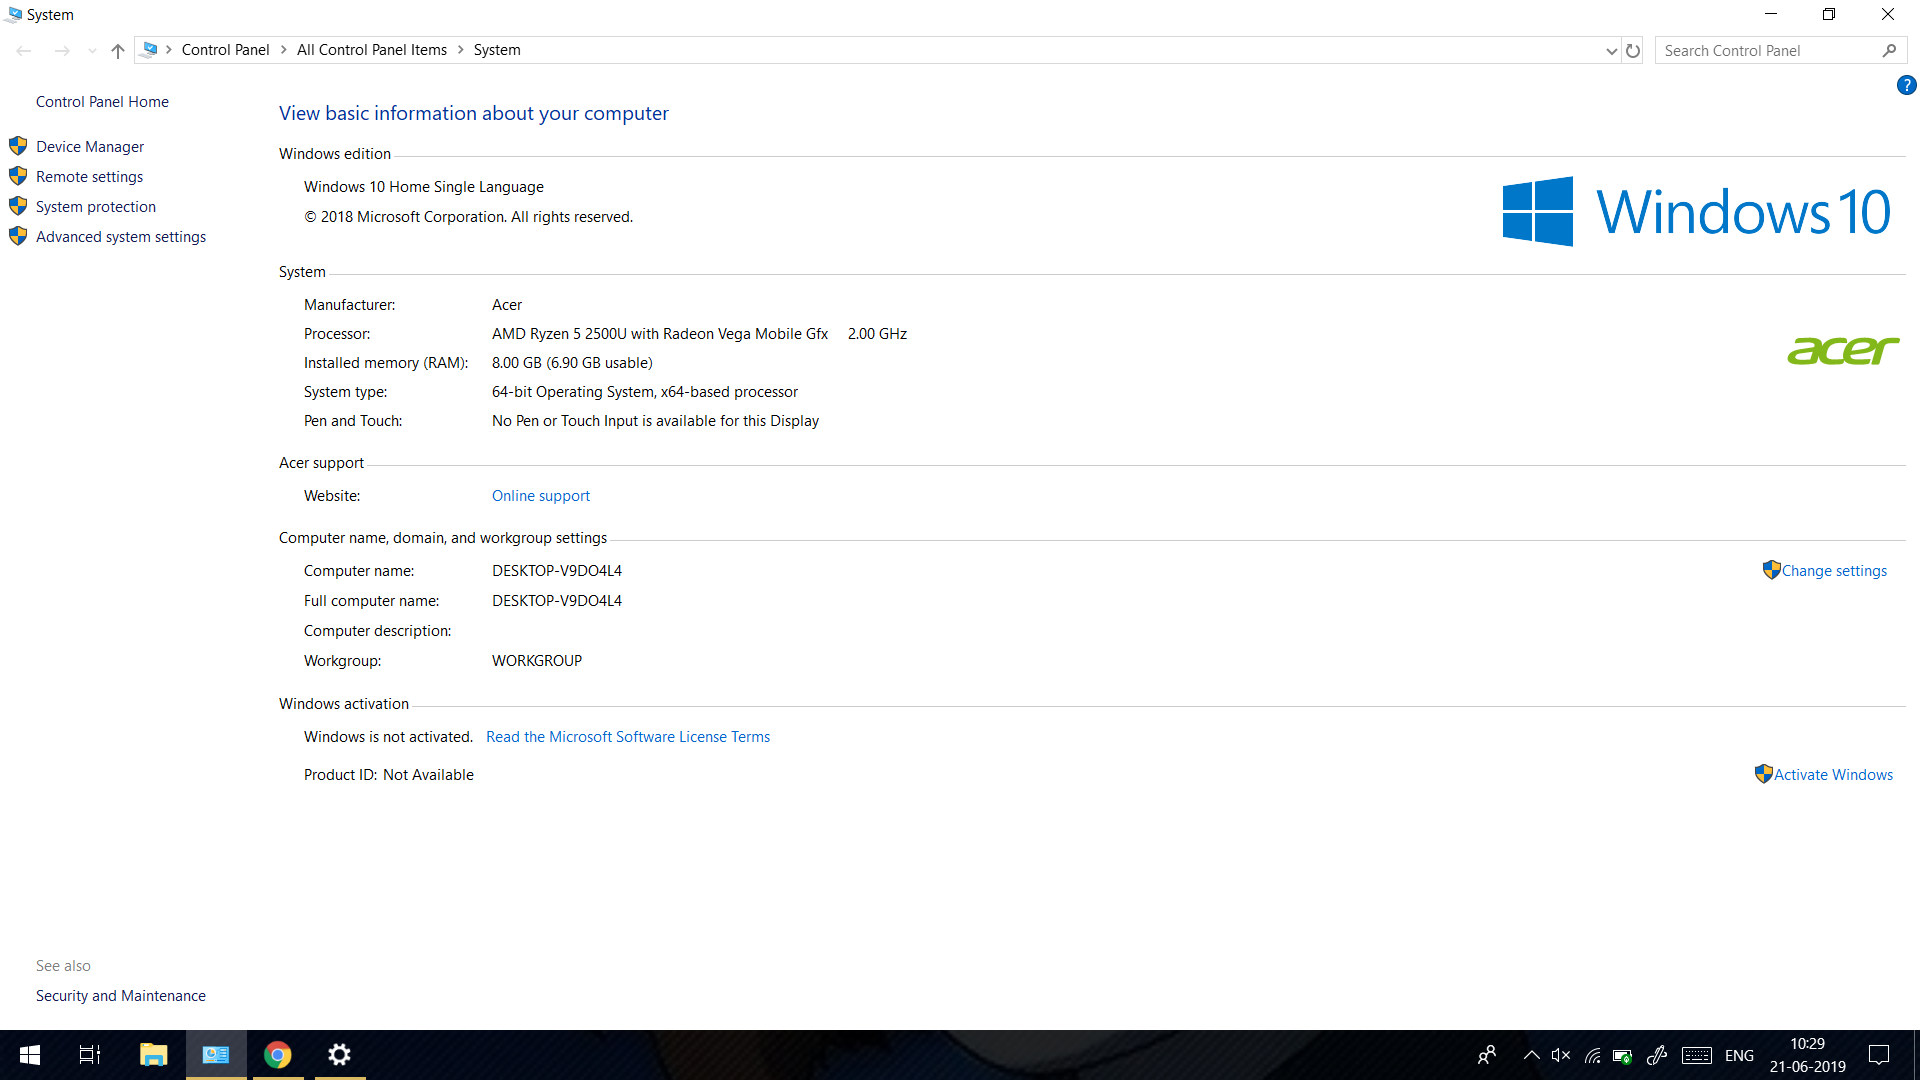The height and width of the screenshot is (1080, 1920).
Task: Click the shield icon beside Remote settings
Action: [x=18, y=176]
